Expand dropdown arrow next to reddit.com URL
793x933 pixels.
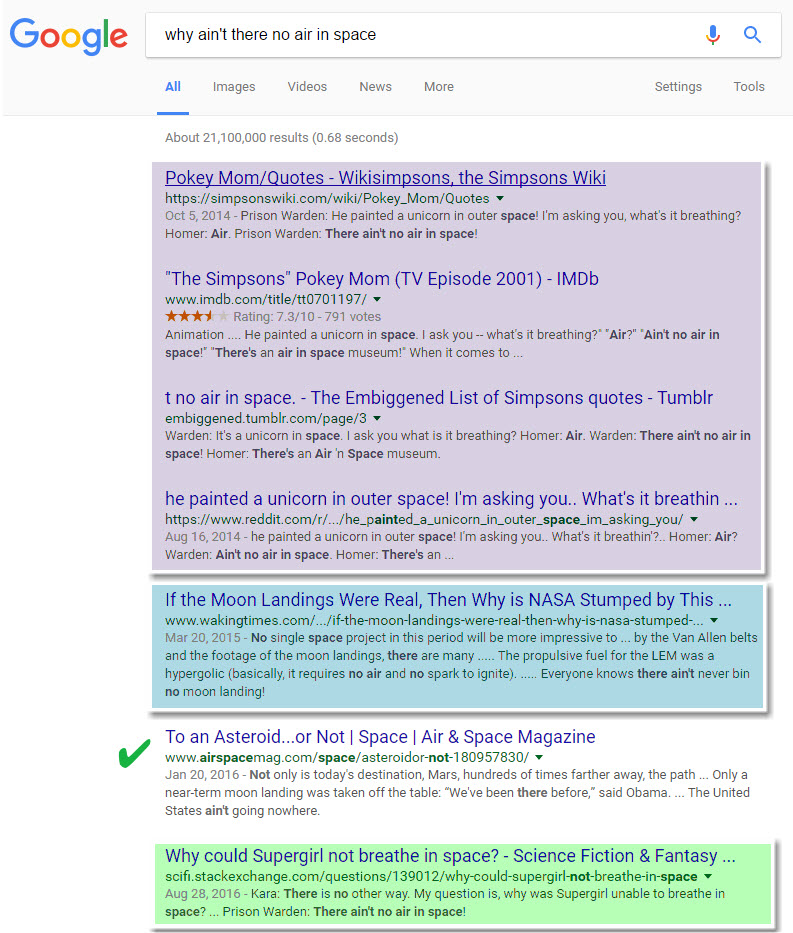coord(694,519)
